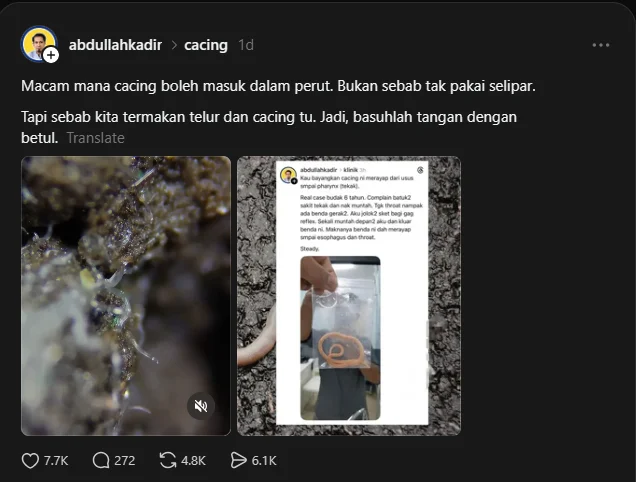The height and width of the screenshot is (482, 636).
Task: Click the chevron between username and cacing
Action: tap(174, 45)
